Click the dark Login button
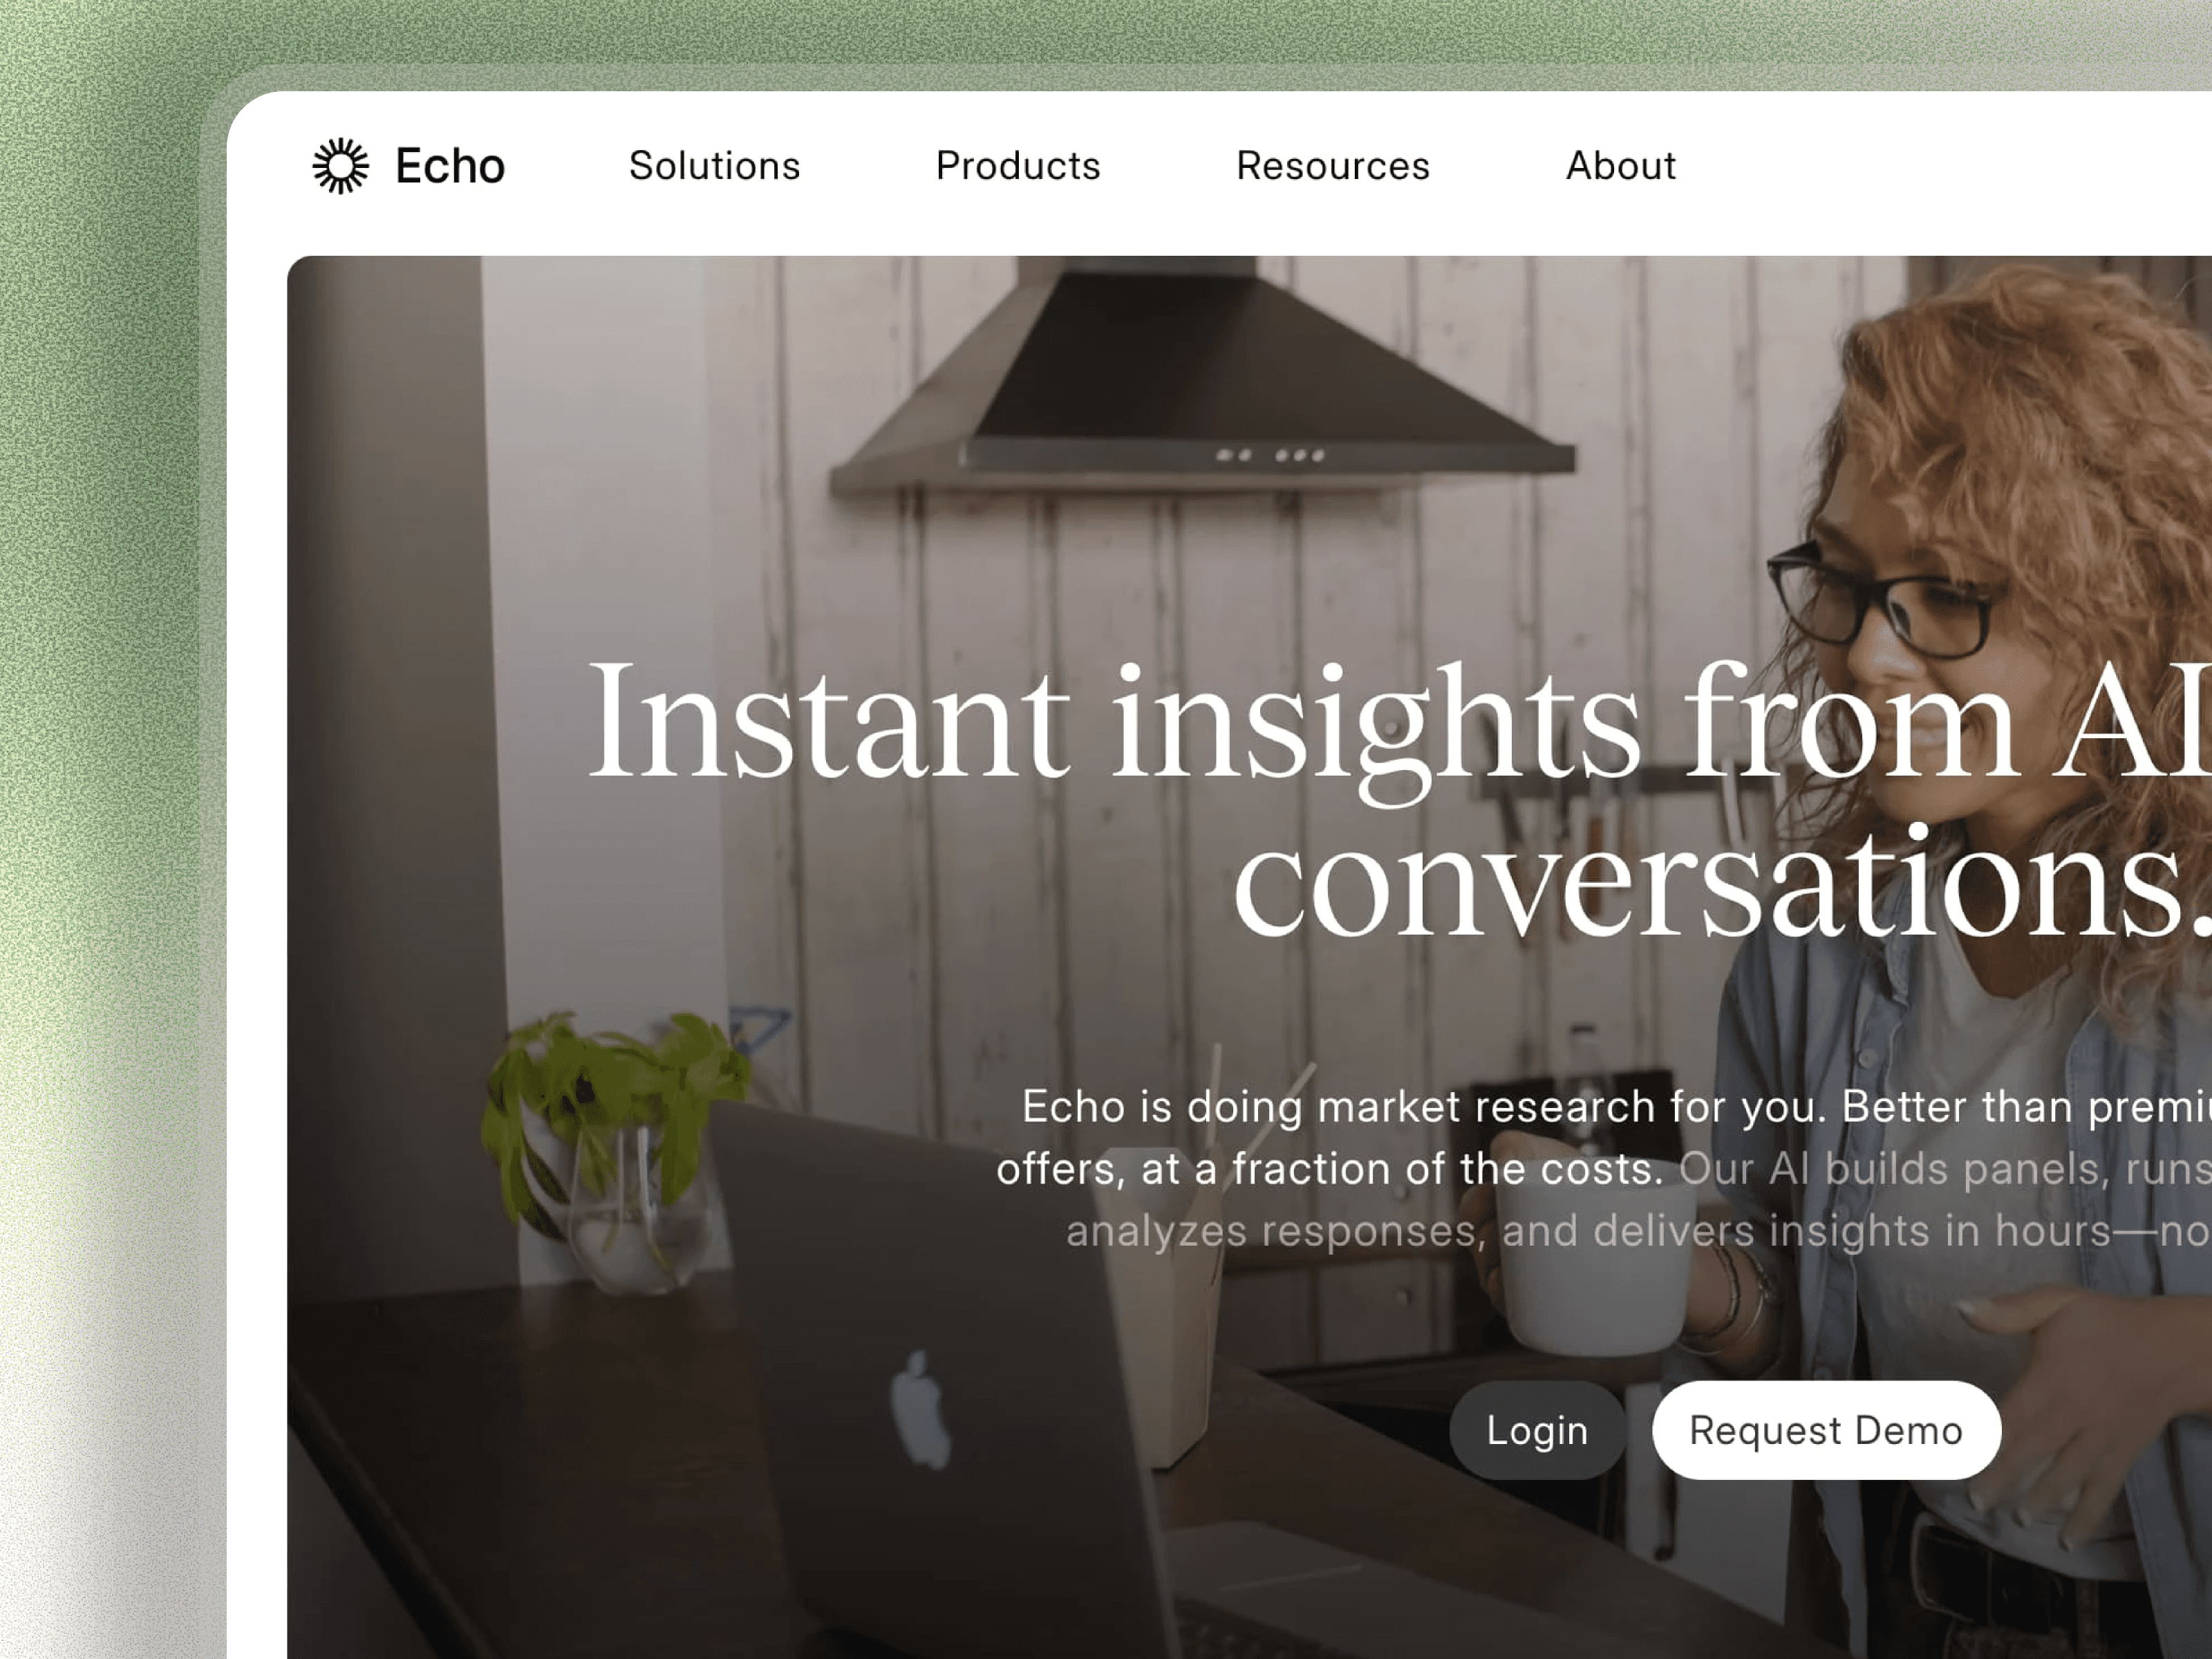 click(x=1537, y=1430)
